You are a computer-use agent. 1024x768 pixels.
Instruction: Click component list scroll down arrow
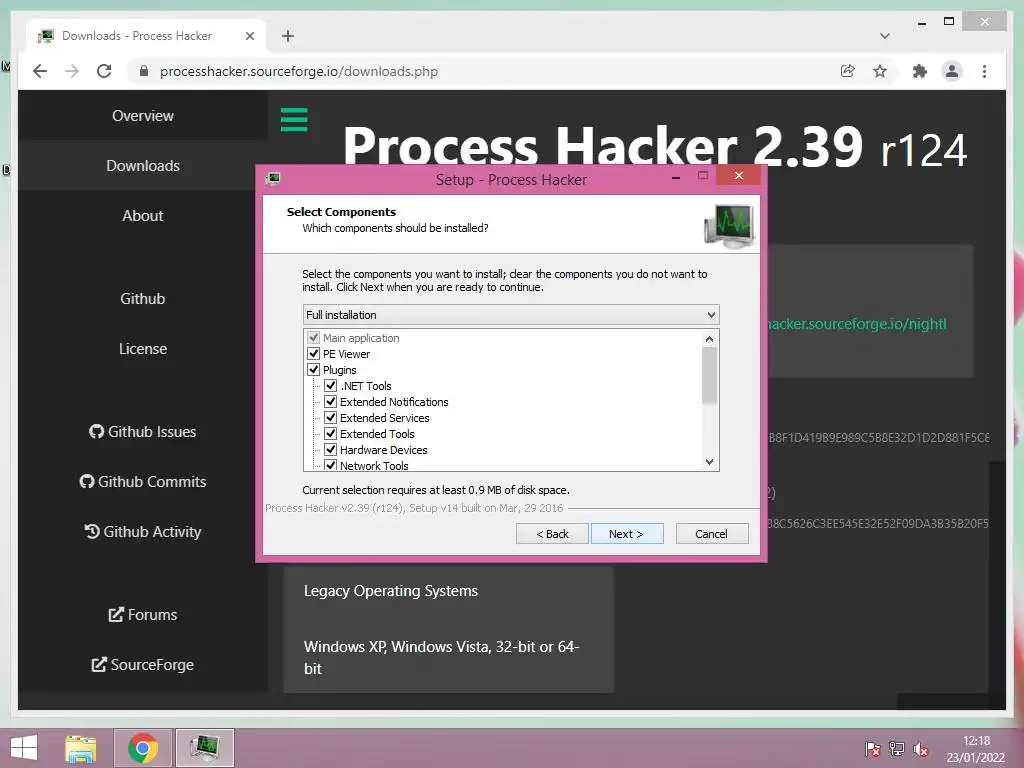[709, 462]
